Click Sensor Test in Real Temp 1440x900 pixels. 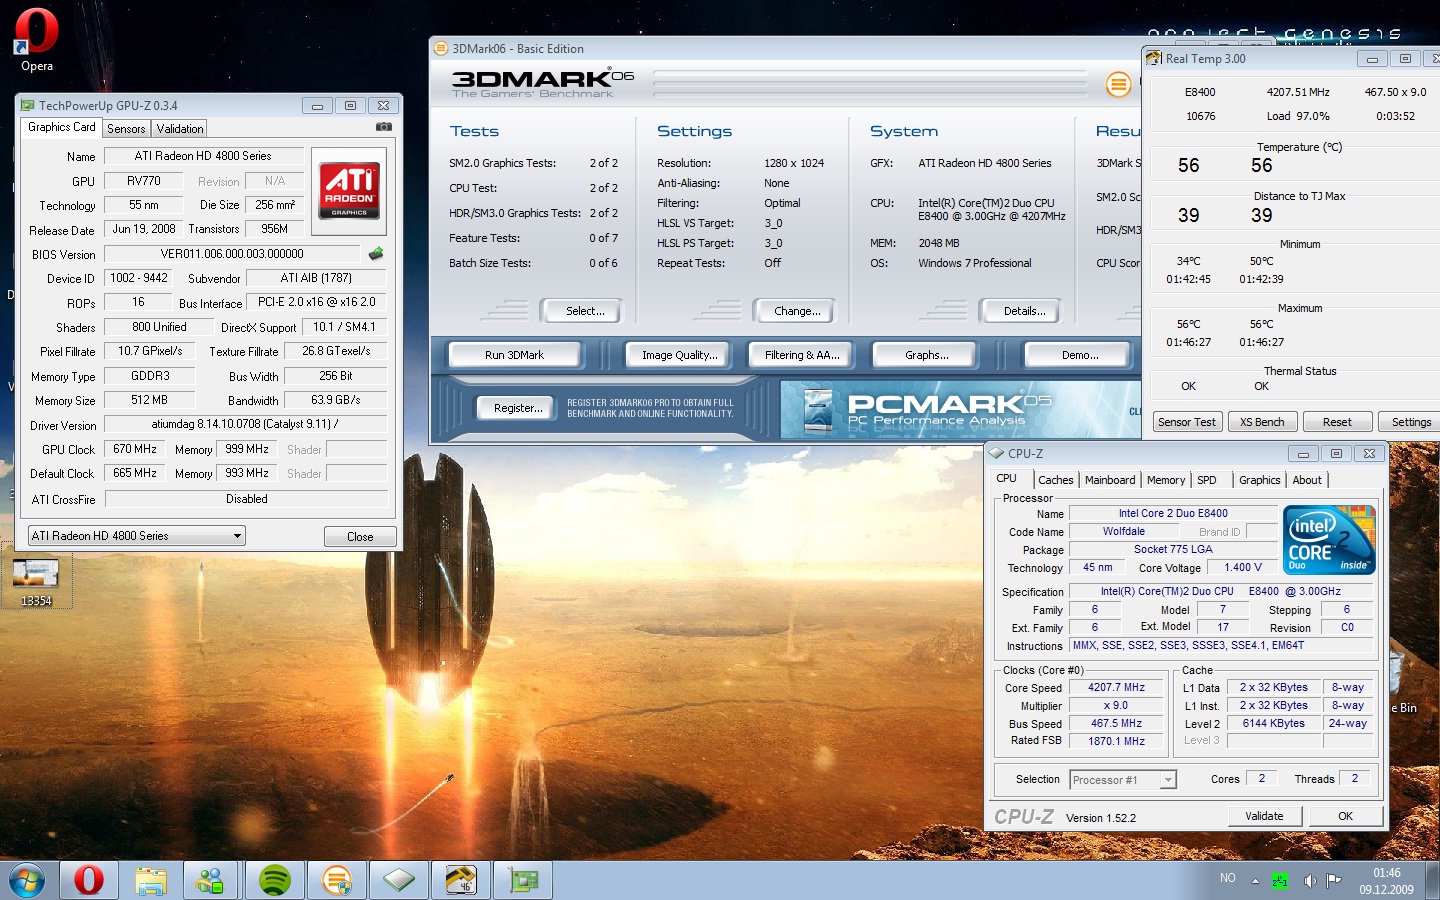[1187, 422]
